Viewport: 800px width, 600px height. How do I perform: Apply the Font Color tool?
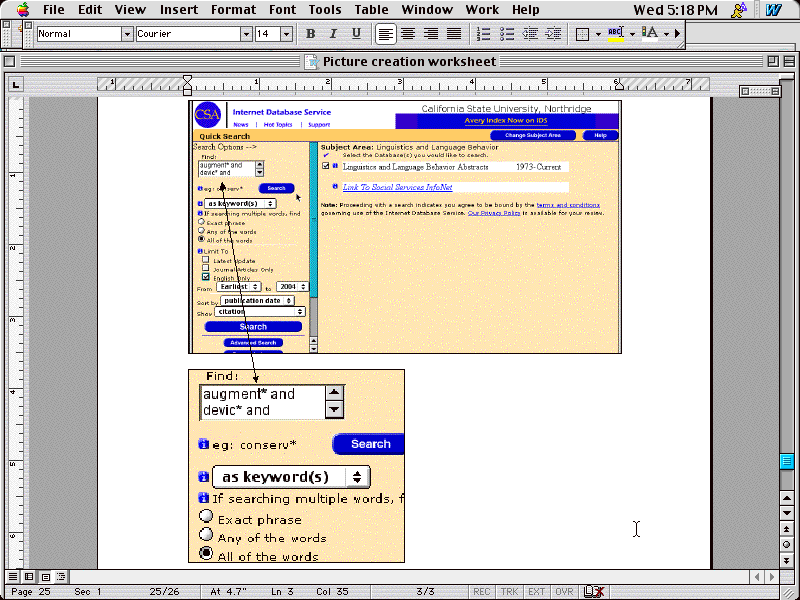click(649, 34)
